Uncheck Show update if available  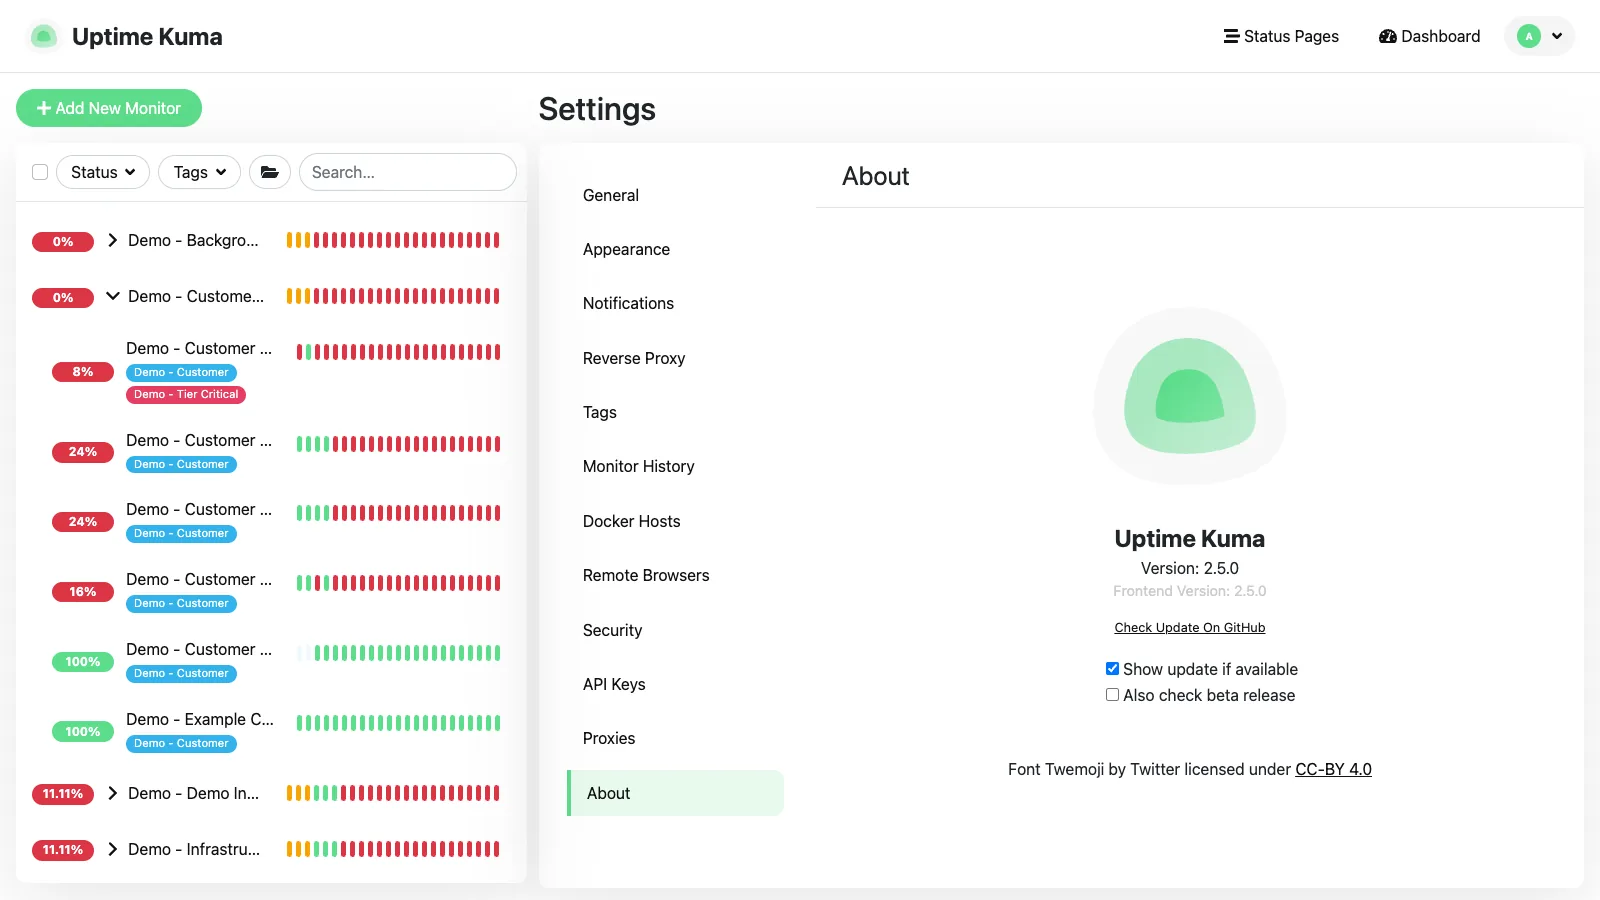point(1112,669)
